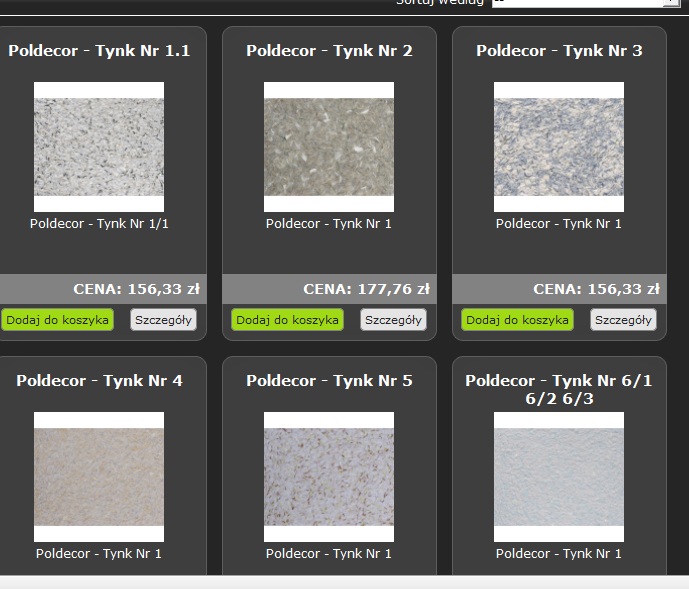Add Tynk Nr 1.1 to cart
Screen dimensions: 689x589
pyautogui.click(x=58, y=320)
